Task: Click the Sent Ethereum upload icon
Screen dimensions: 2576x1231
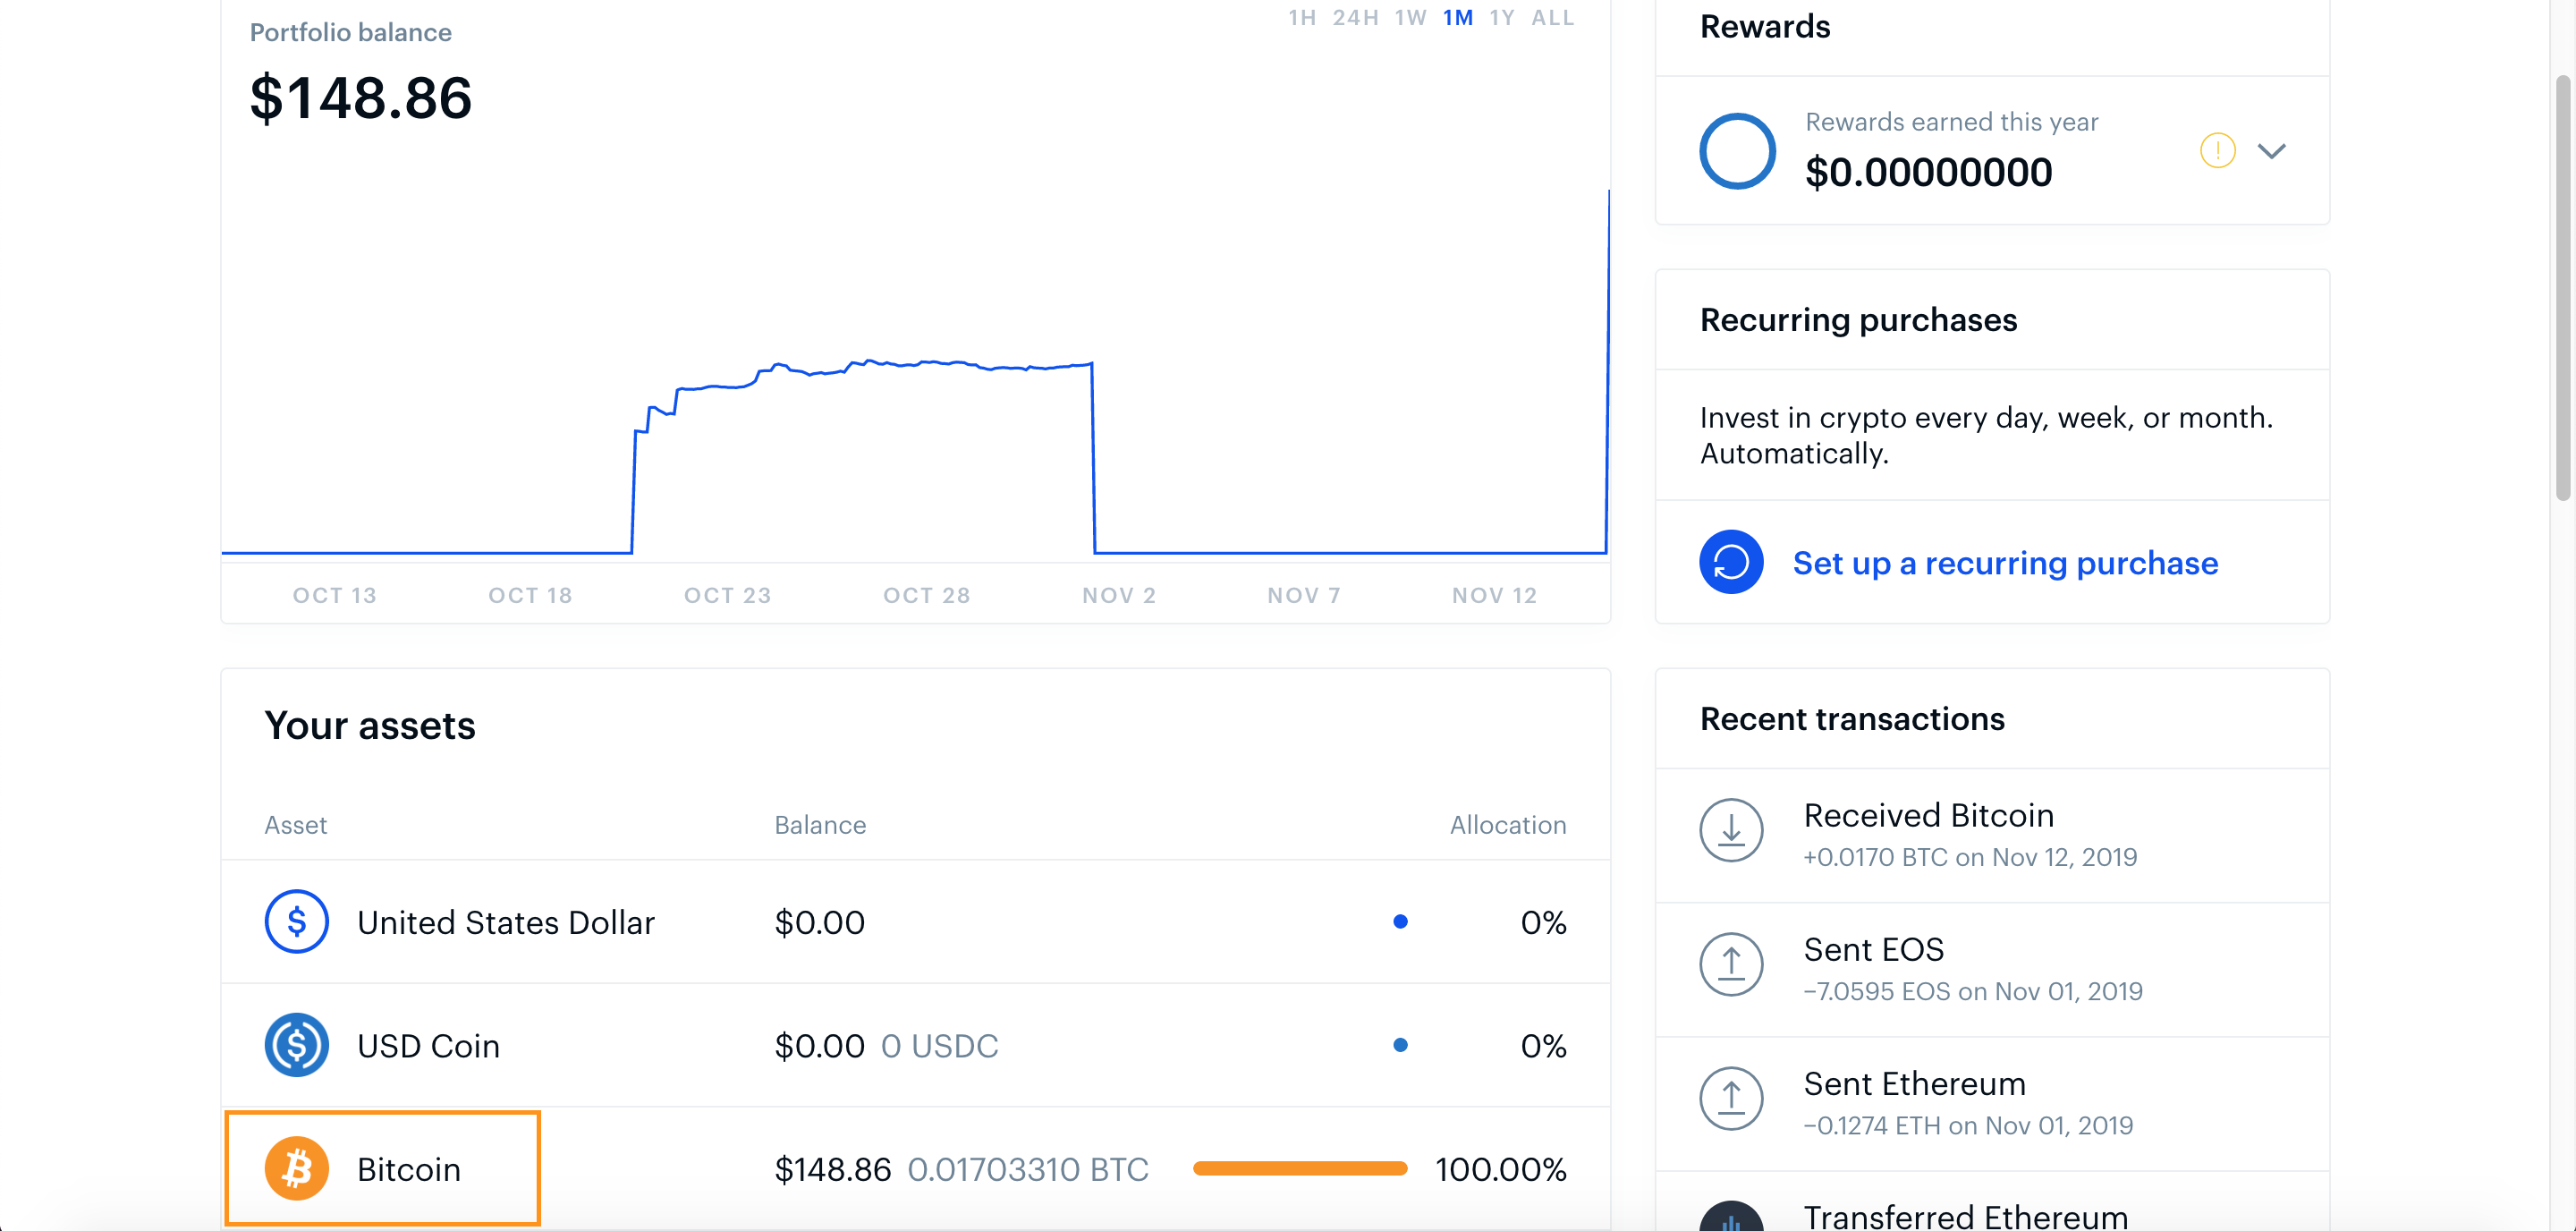Action: pos(1731,1098)
